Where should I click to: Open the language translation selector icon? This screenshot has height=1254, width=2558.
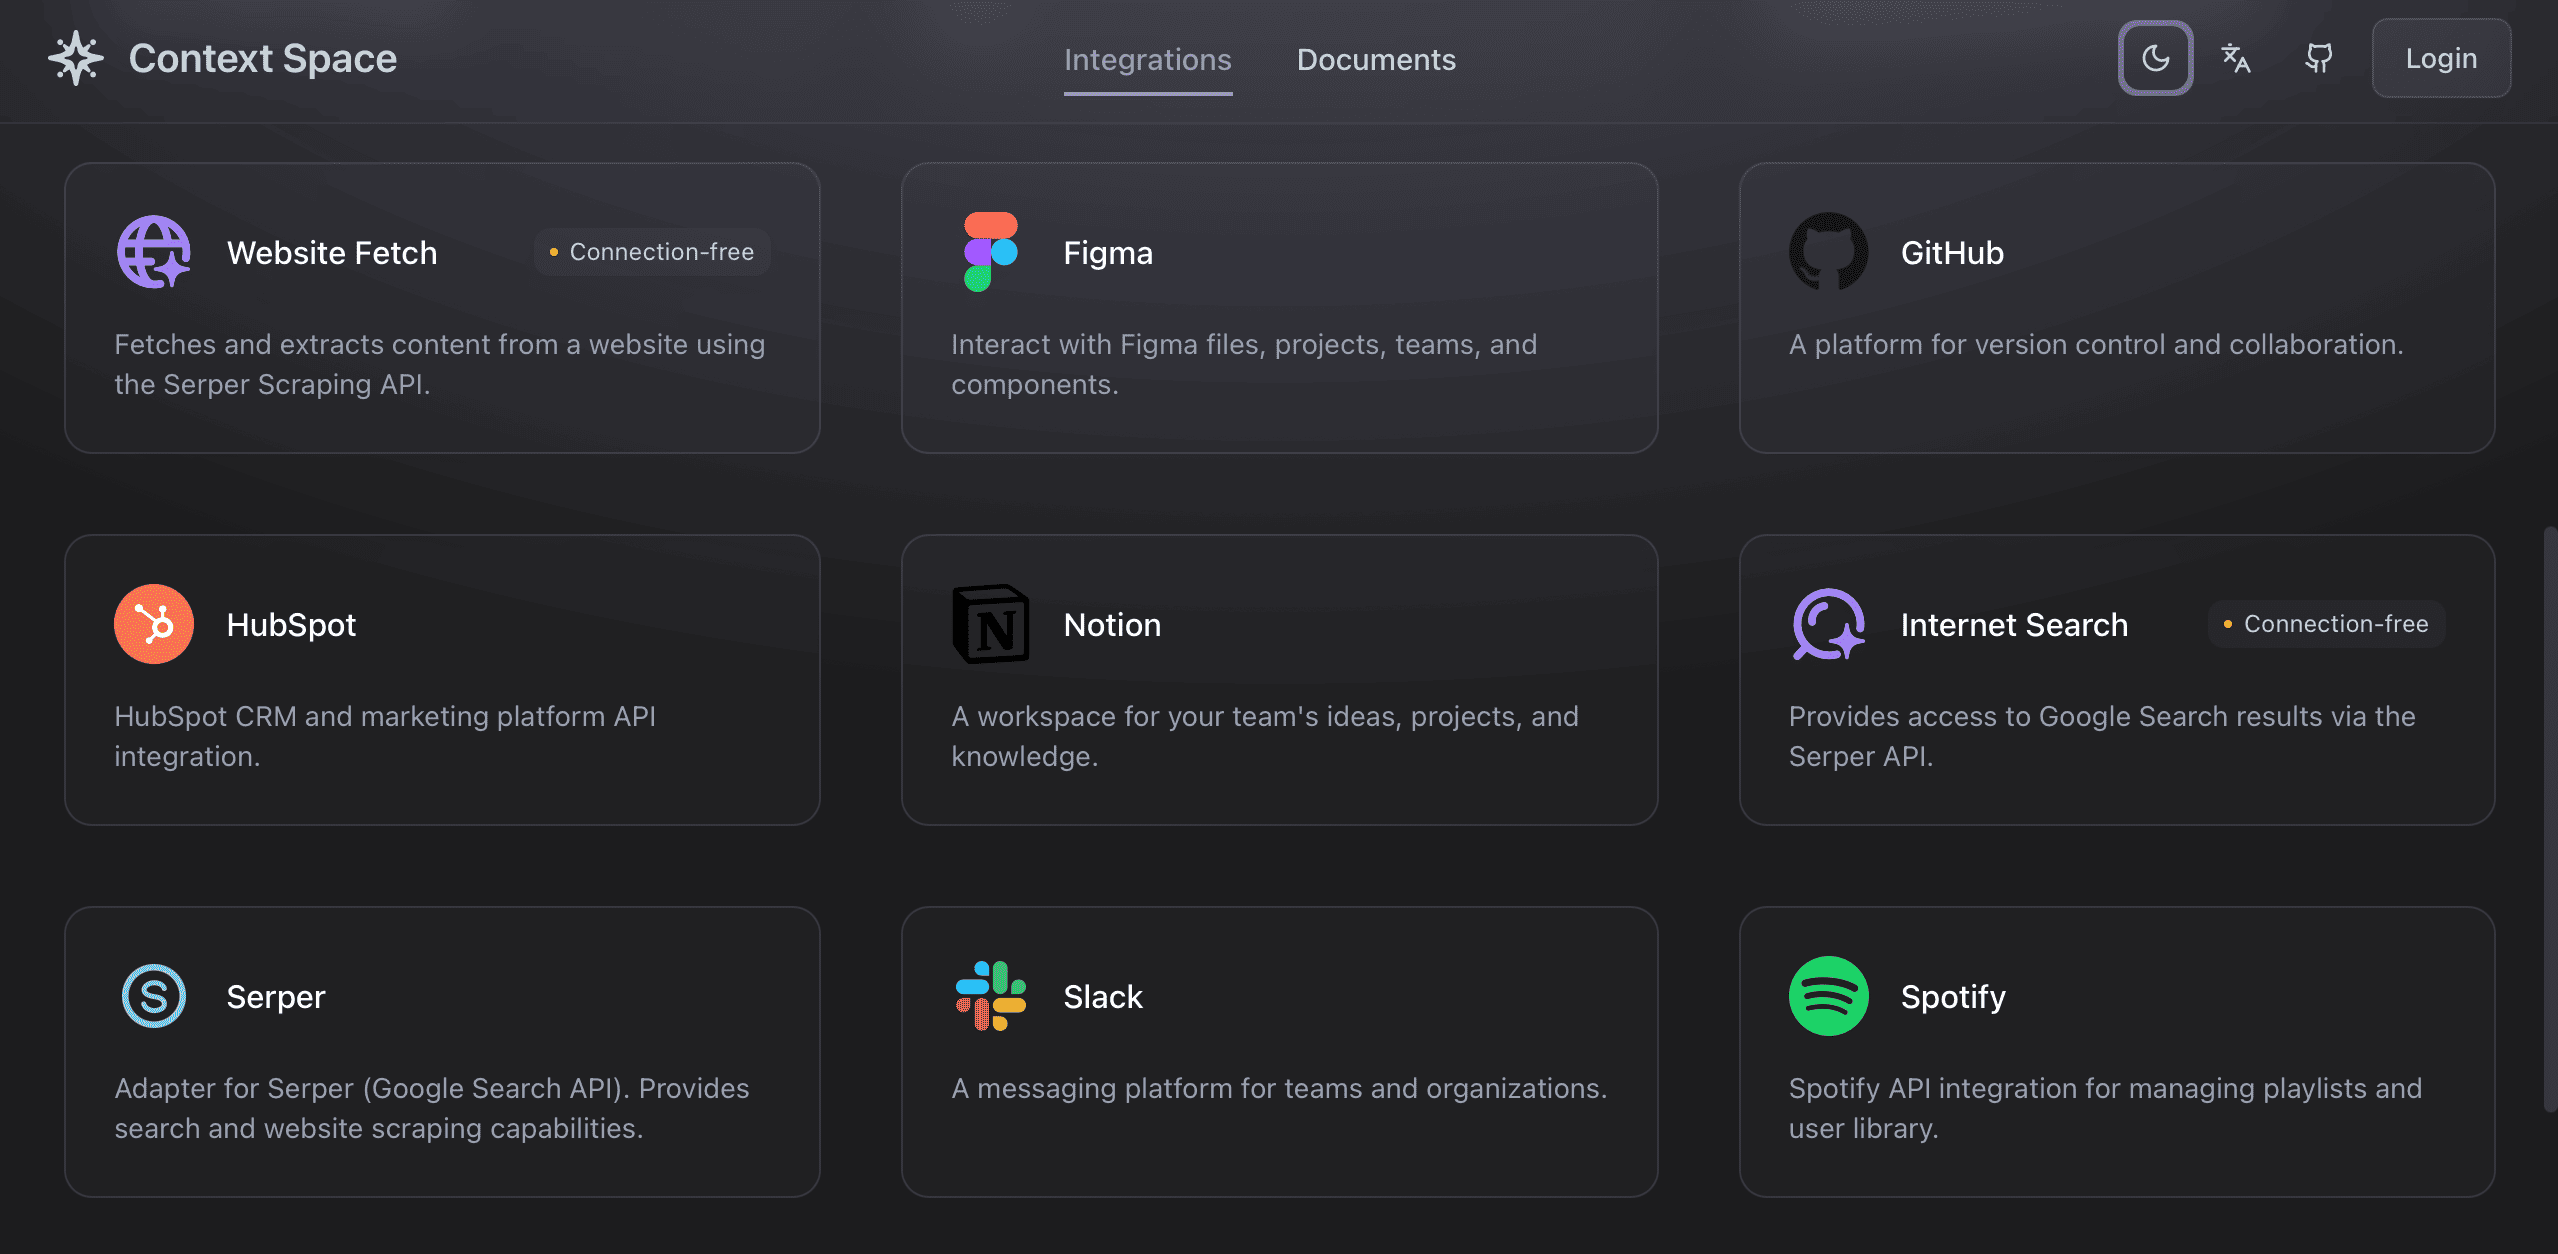click(x=2235, y=58)
